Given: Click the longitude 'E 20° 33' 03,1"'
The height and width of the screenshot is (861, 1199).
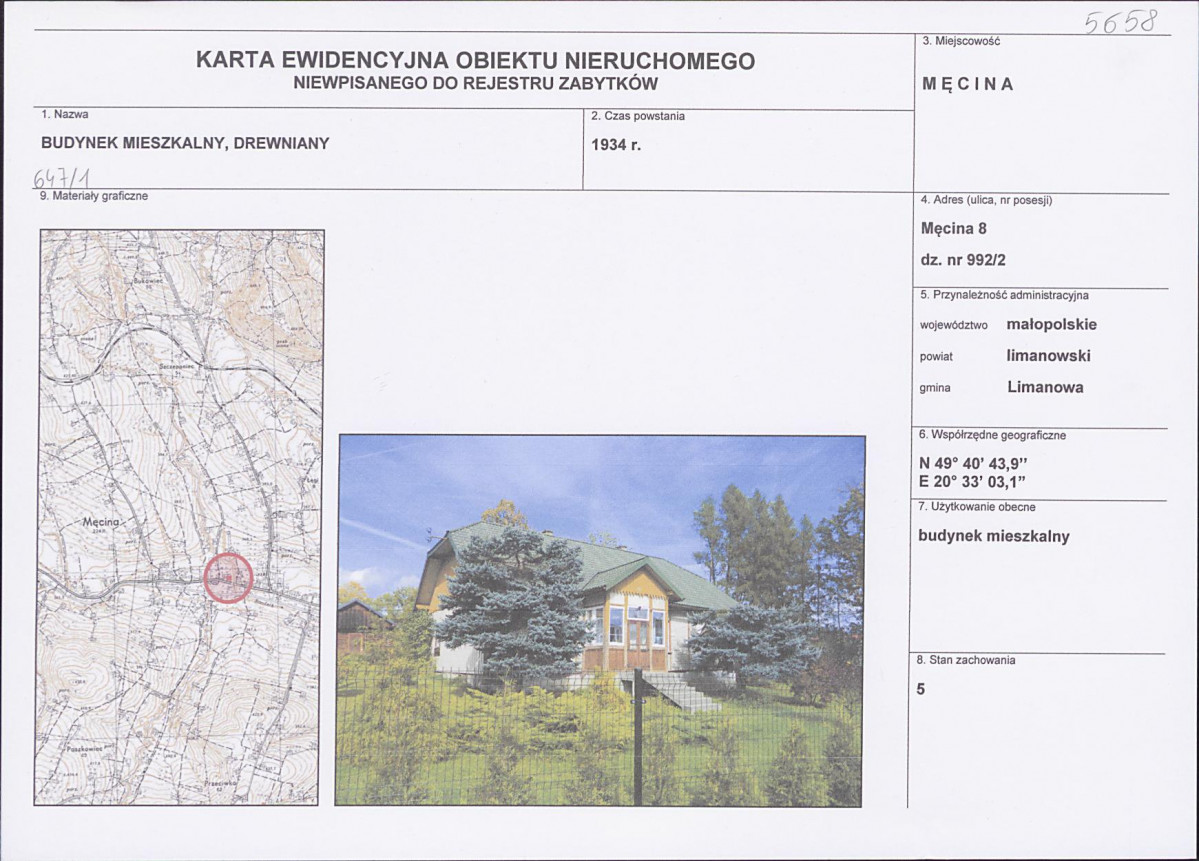Looking at the screenshot, I should tap(971, 482).
